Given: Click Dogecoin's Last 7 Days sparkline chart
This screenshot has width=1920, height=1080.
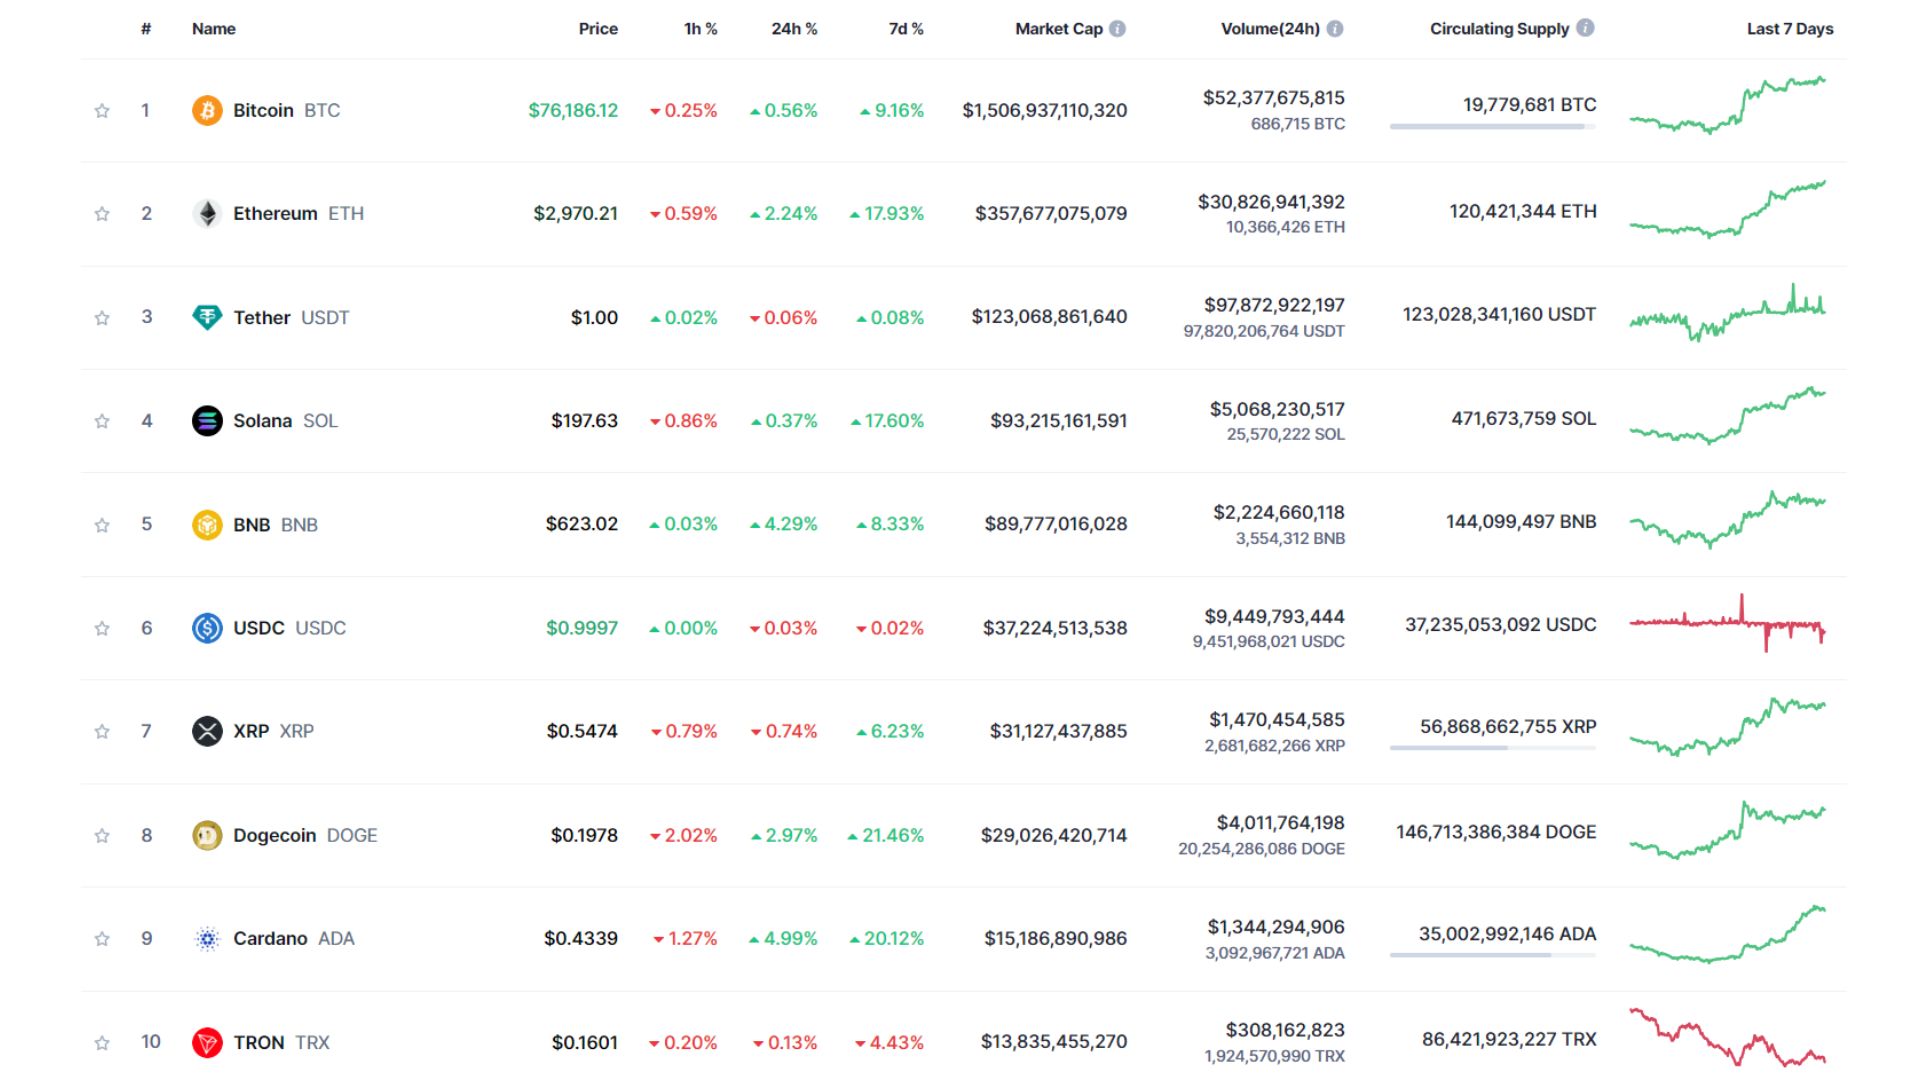Looking at the screenshot, I should (x=1730, y=835).
